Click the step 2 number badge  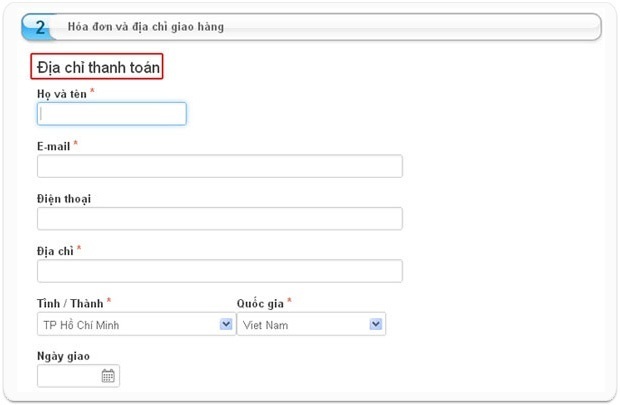click(40, 27)
